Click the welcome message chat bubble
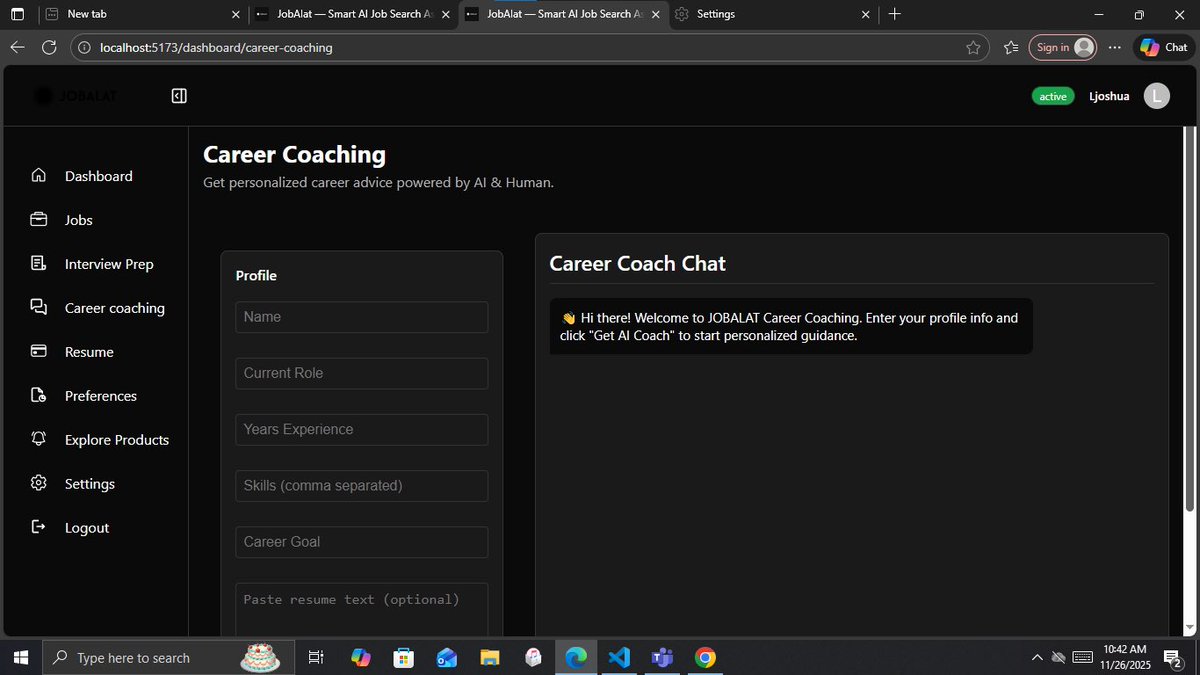This screenshot has width=1200, height=675. [791, 326]
